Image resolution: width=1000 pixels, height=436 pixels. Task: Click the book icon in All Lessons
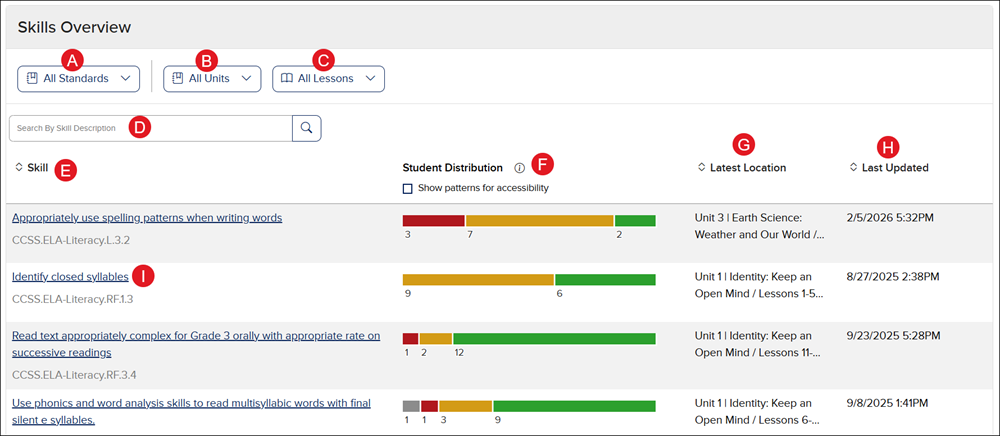pyautogui.click(x=287, y=78)
